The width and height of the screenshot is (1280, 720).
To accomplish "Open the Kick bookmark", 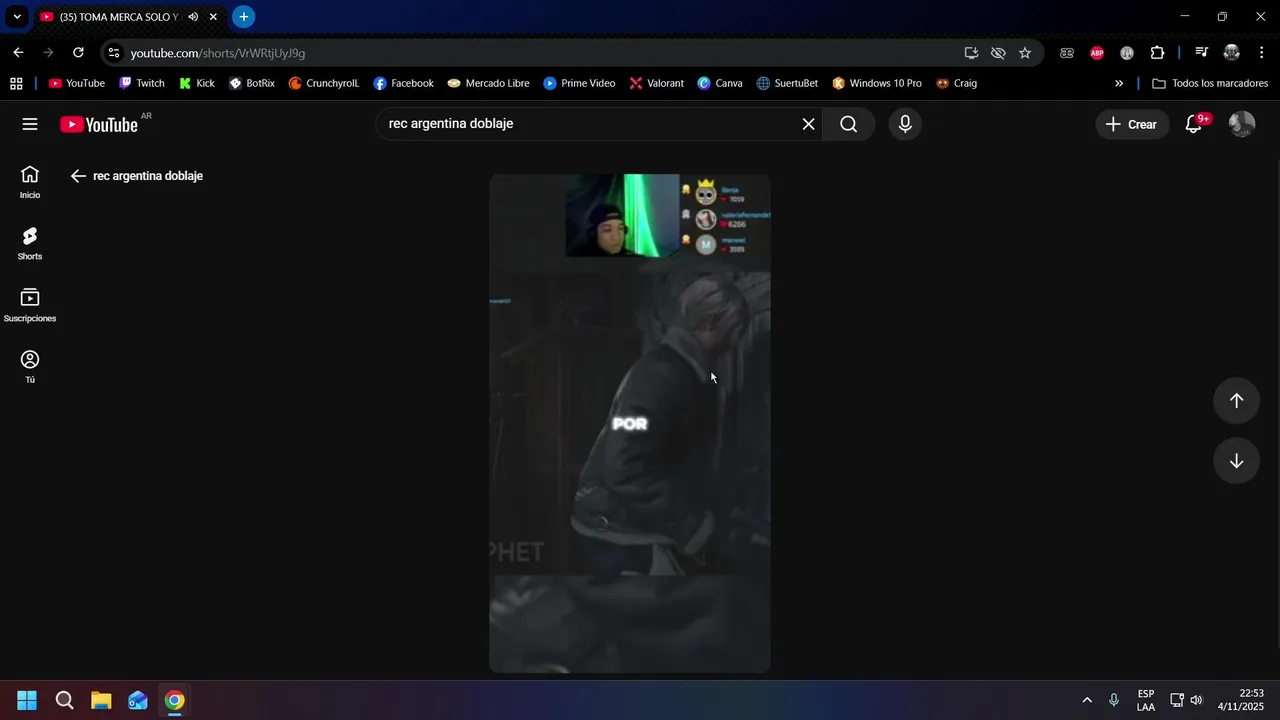I will pyautogui.click(x=197, y=84).
